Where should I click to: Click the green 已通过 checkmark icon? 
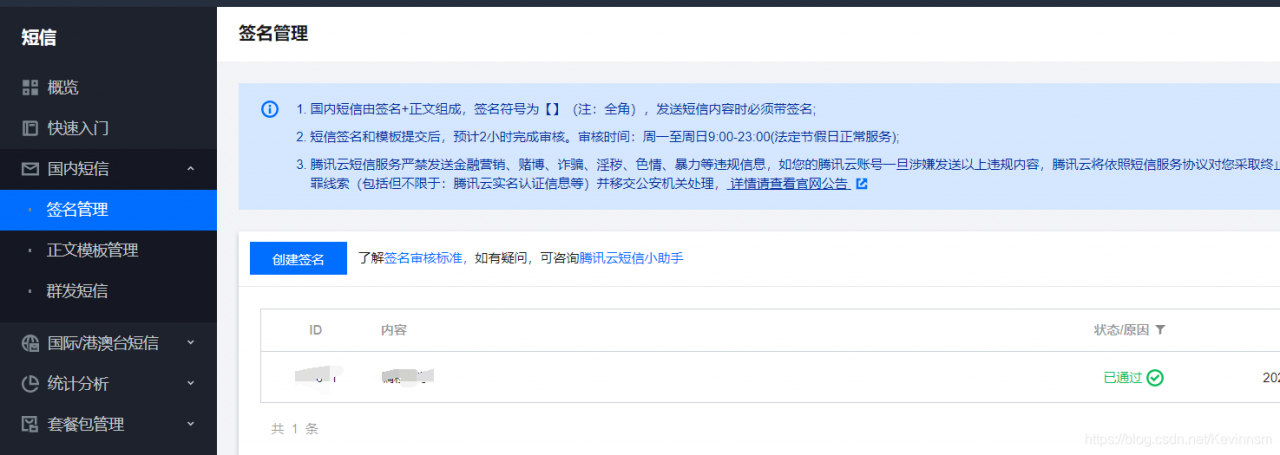[x=1155, y=378]
